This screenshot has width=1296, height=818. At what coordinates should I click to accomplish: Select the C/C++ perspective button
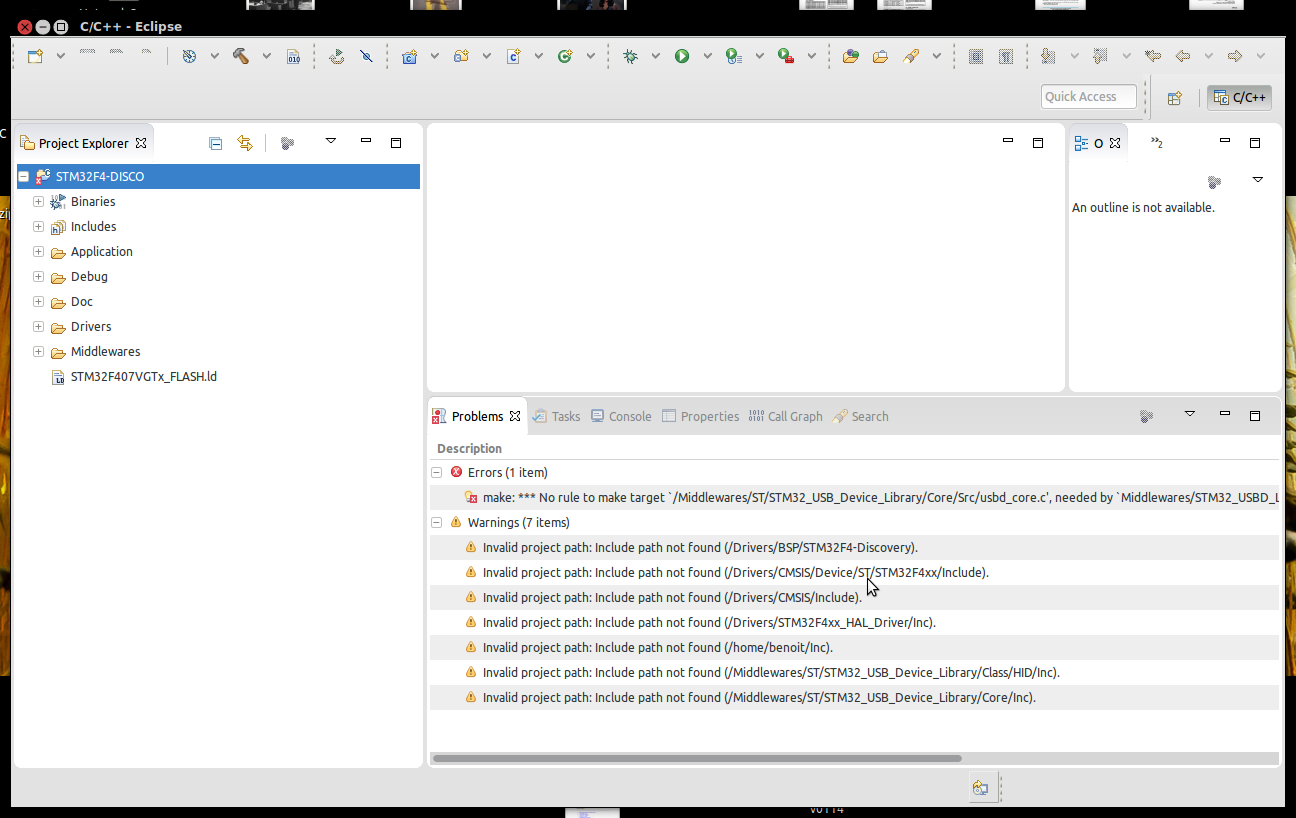click(x=1239, y=97)
